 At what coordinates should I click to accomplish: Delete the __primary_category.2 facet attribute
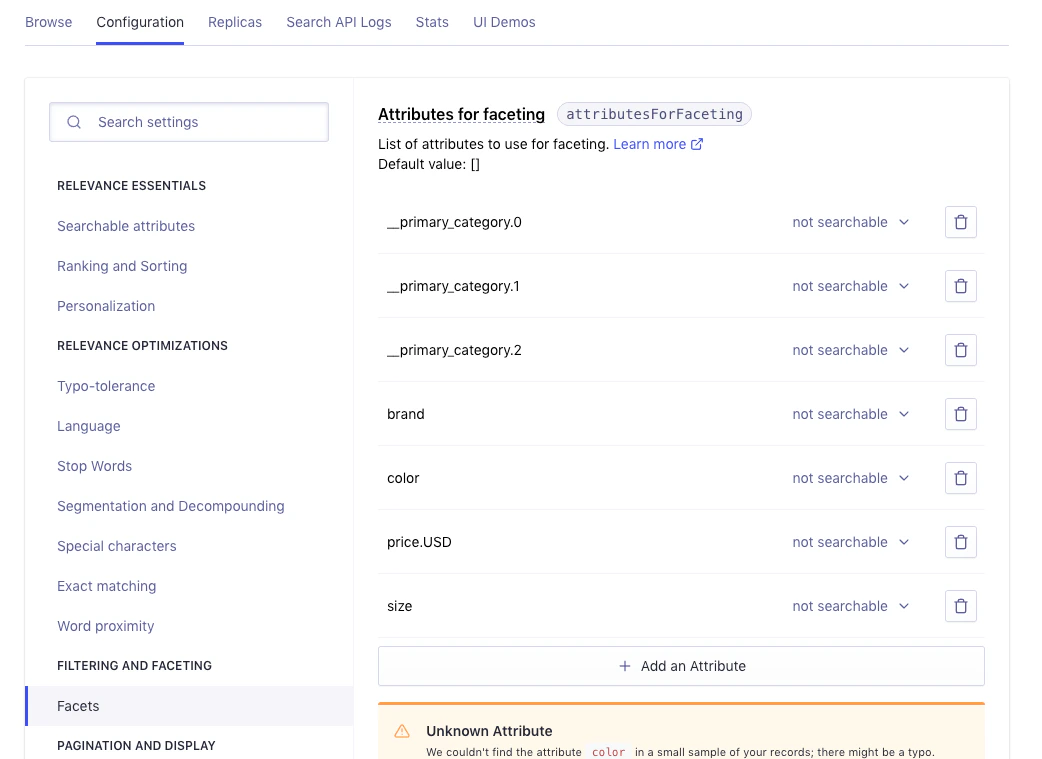click(x=960, y=350)
